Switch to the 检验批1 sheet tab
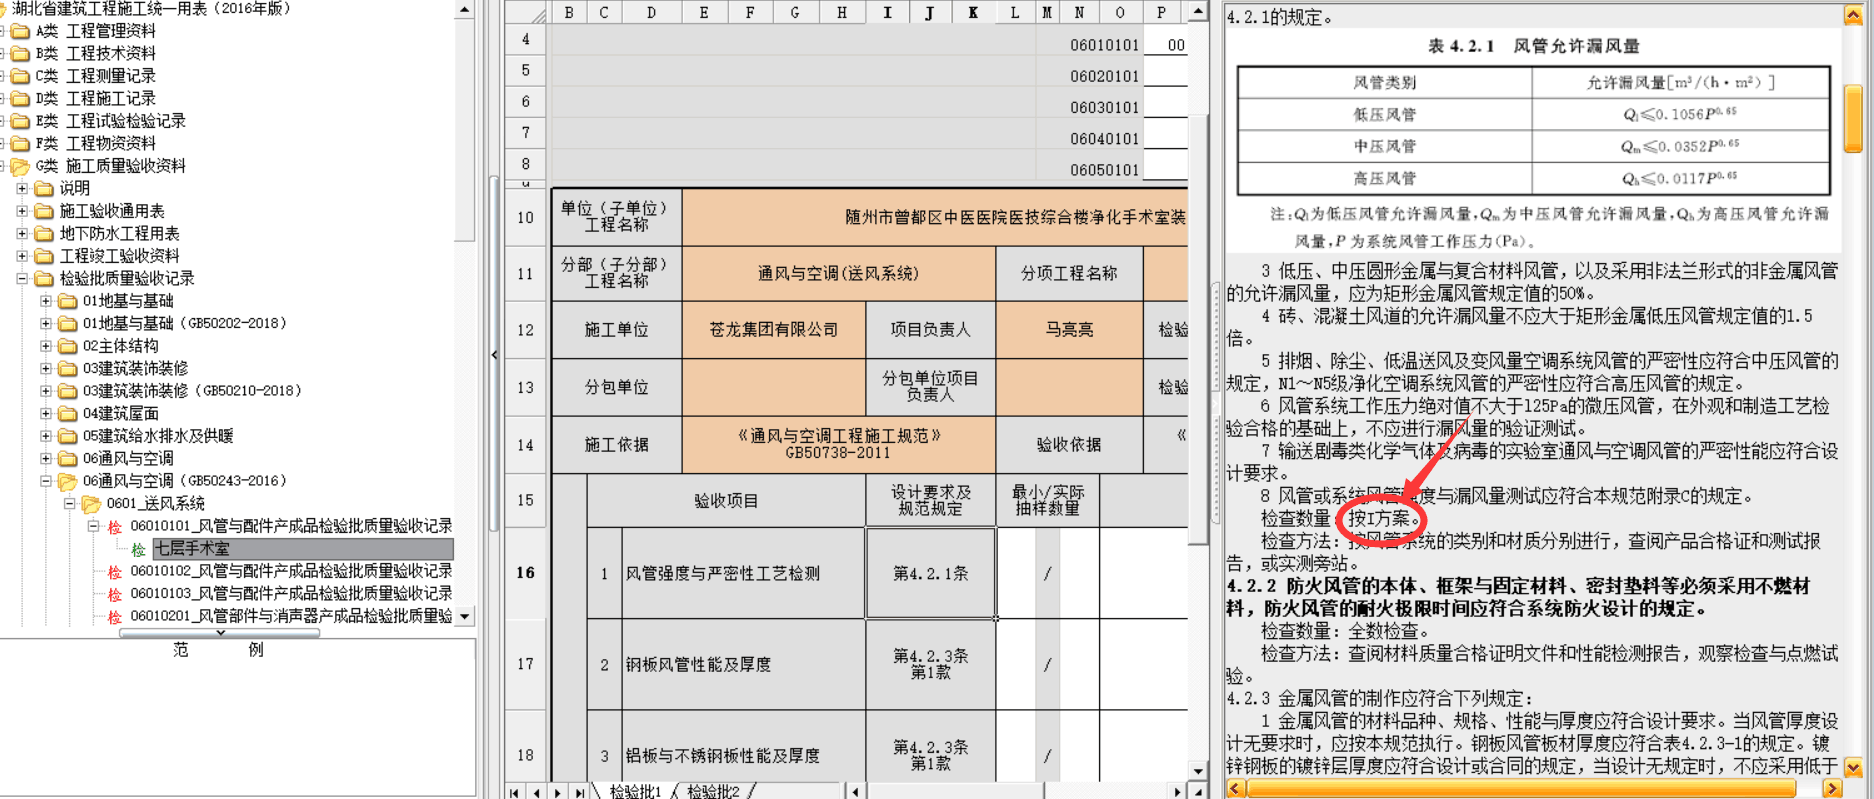Viewport: 1874px width, 799px height. pos(636,791)
